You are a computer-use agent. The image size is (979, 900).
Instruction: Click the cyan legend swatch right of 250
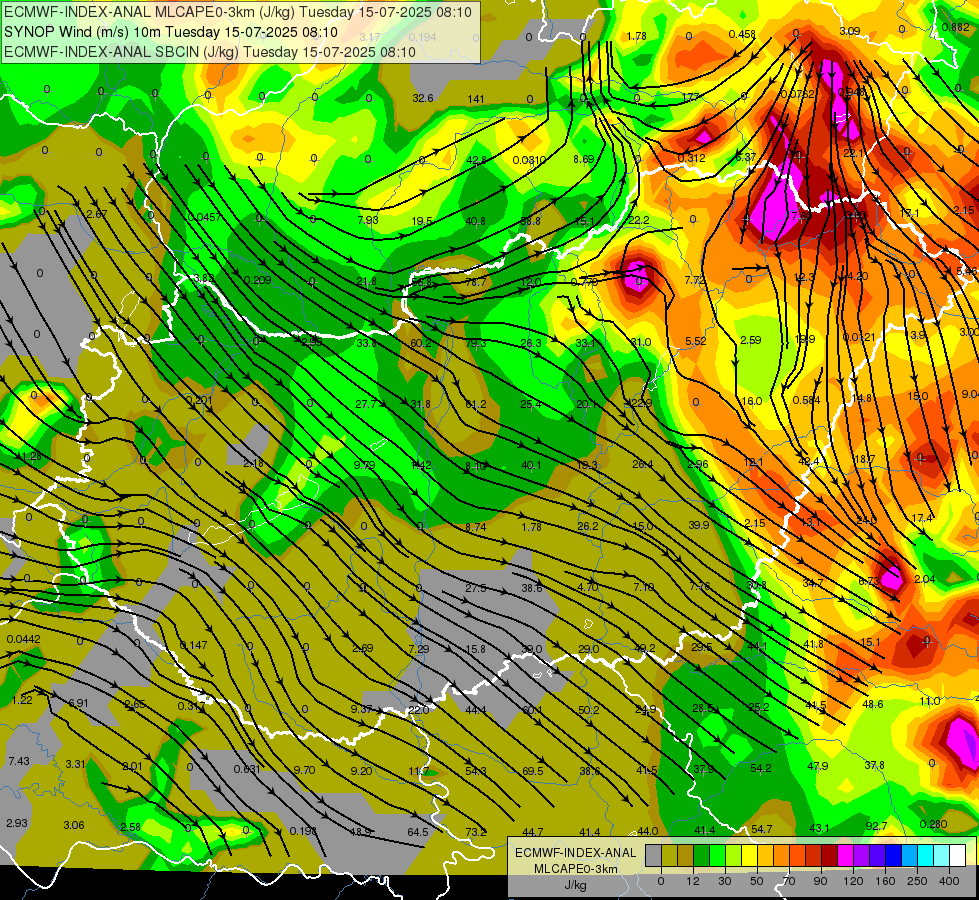tap(926, 855)
